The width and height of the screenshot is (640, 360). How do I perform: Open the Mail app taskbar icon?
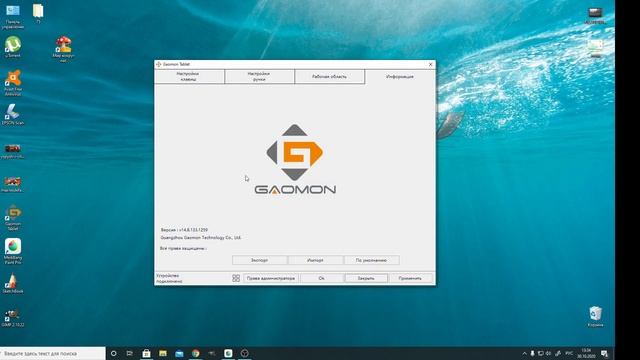pos(179,353)
